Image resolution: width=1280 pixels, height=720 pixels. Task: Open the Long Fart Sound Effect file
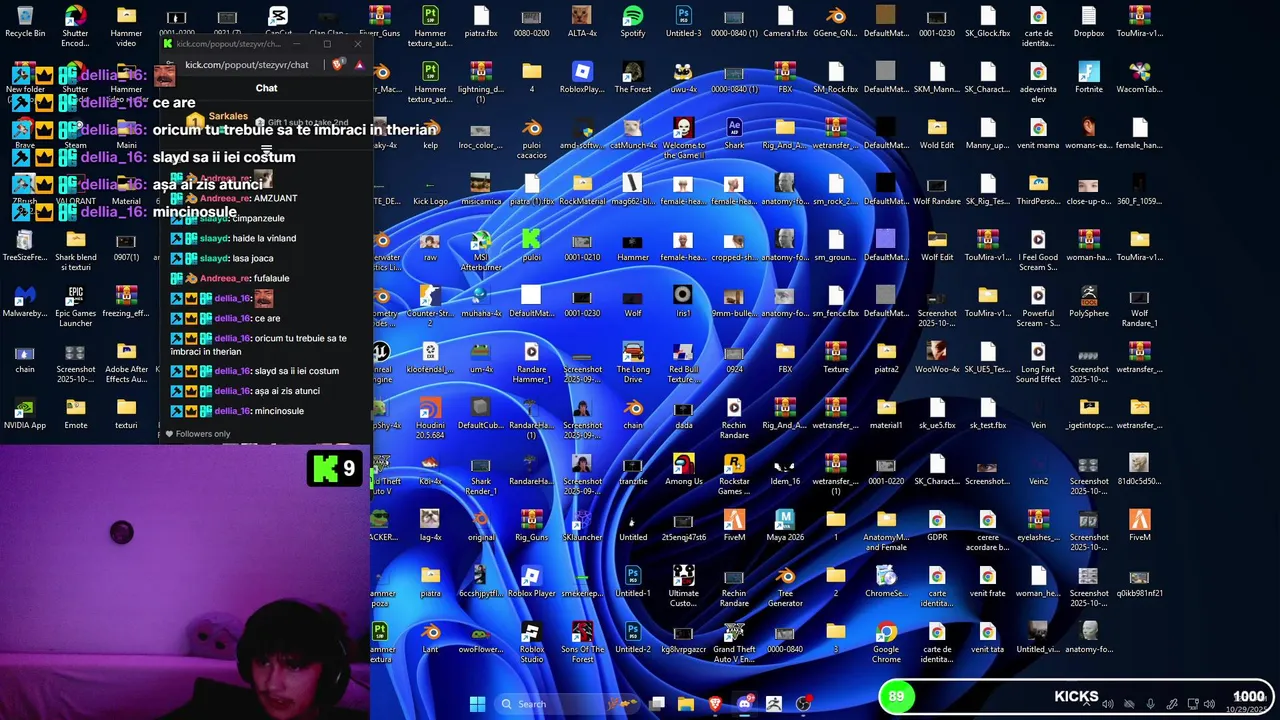(1038, 363)
